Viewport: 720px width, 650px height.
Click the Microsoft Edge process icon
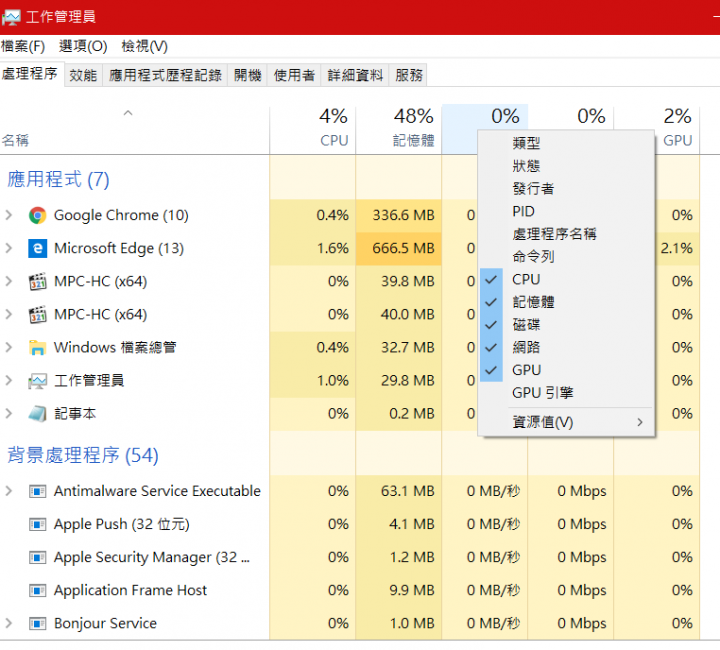[37, 248]
